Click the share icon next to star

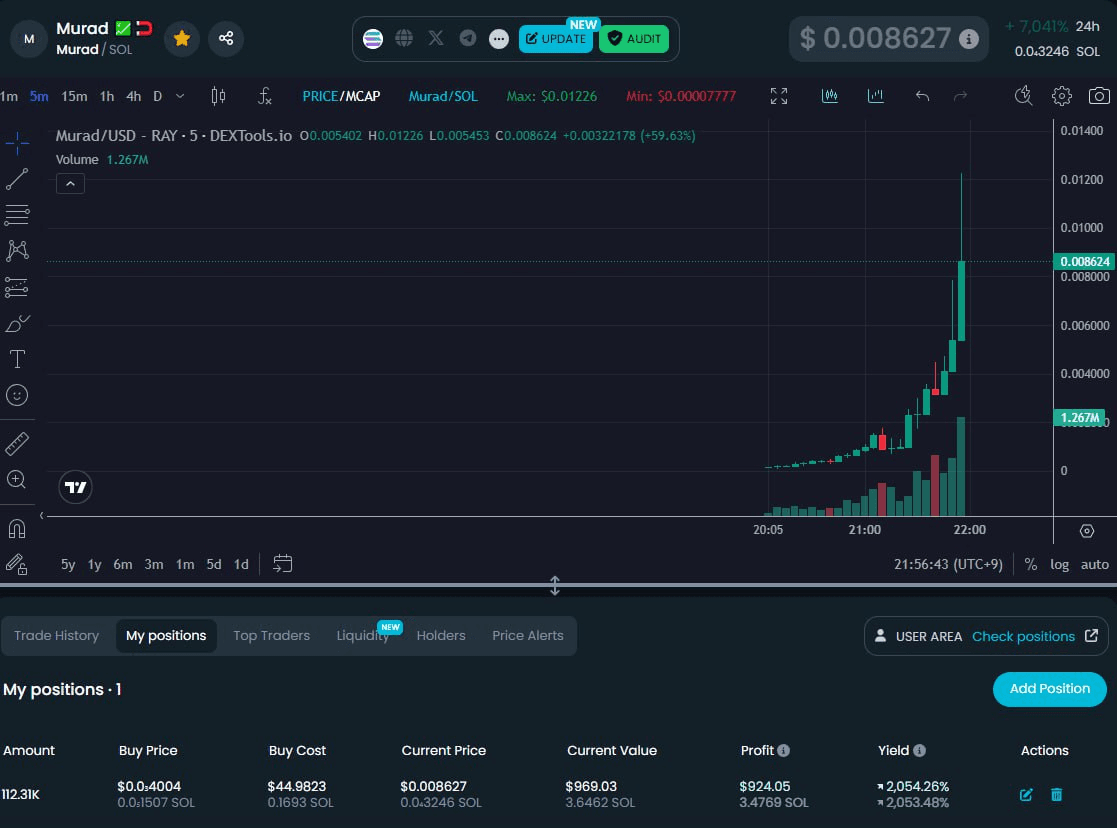click(x=226, y=38)
